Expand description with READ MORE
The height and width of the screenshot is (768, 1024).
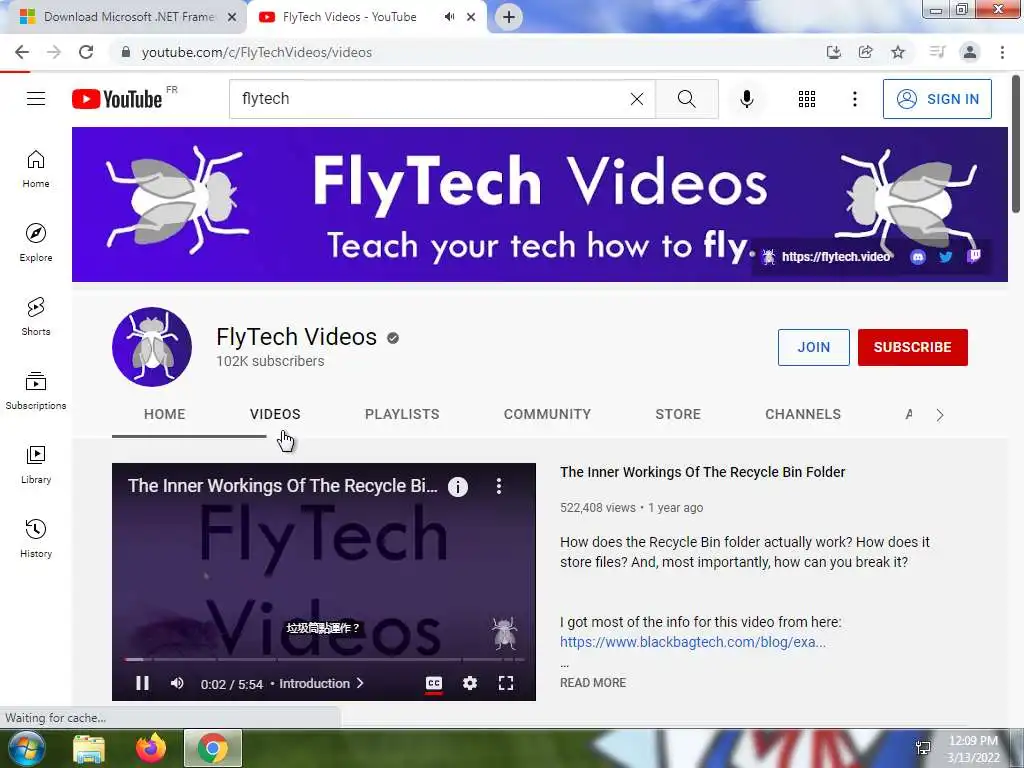[593, 682]
